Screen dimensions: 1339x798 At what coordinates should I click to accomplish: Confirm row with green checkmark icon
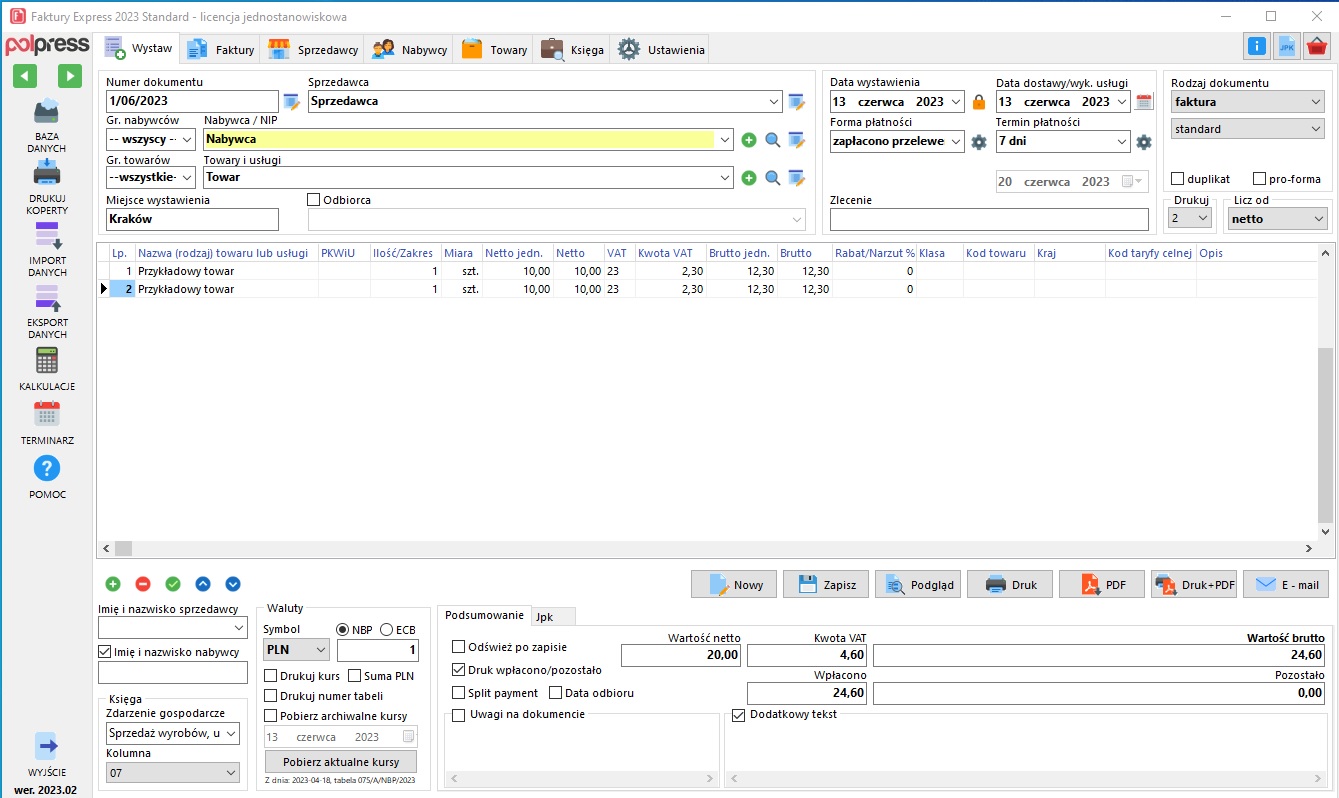(173, 584)
